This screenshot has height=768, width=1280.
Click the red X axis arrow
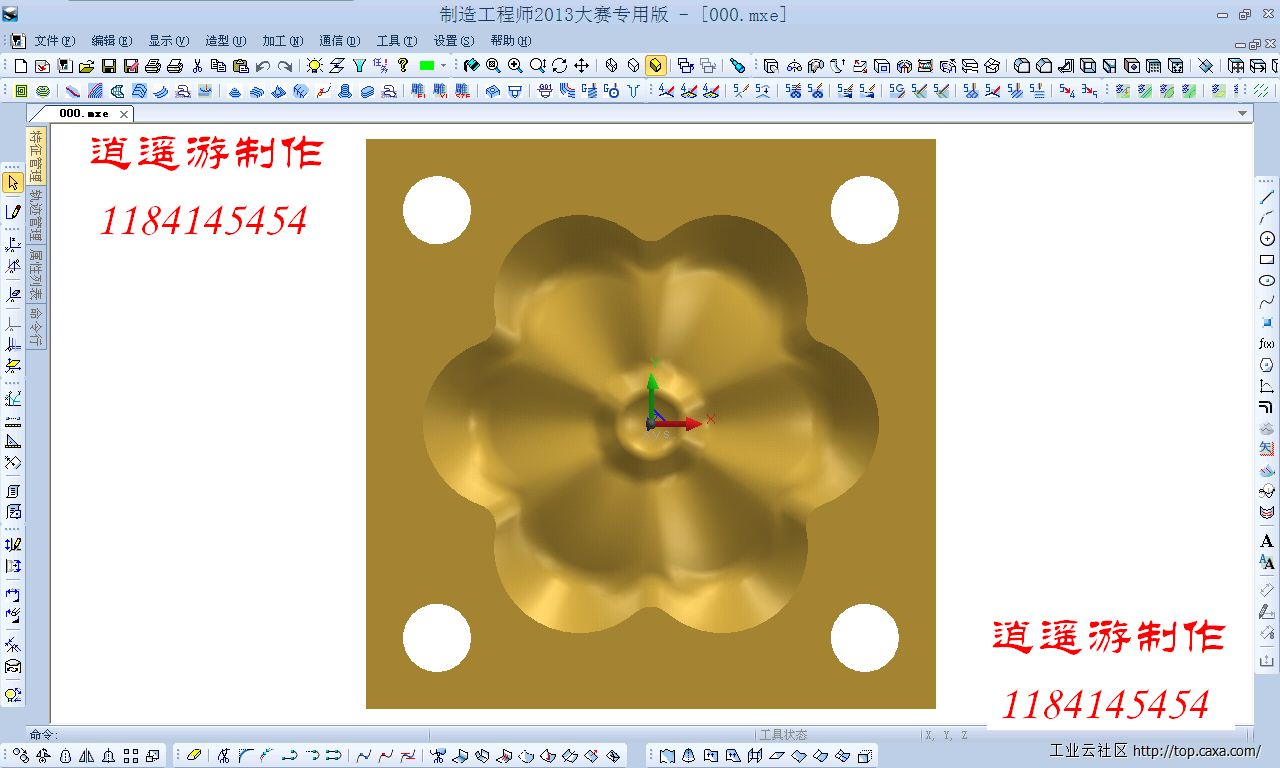point(680,424)
